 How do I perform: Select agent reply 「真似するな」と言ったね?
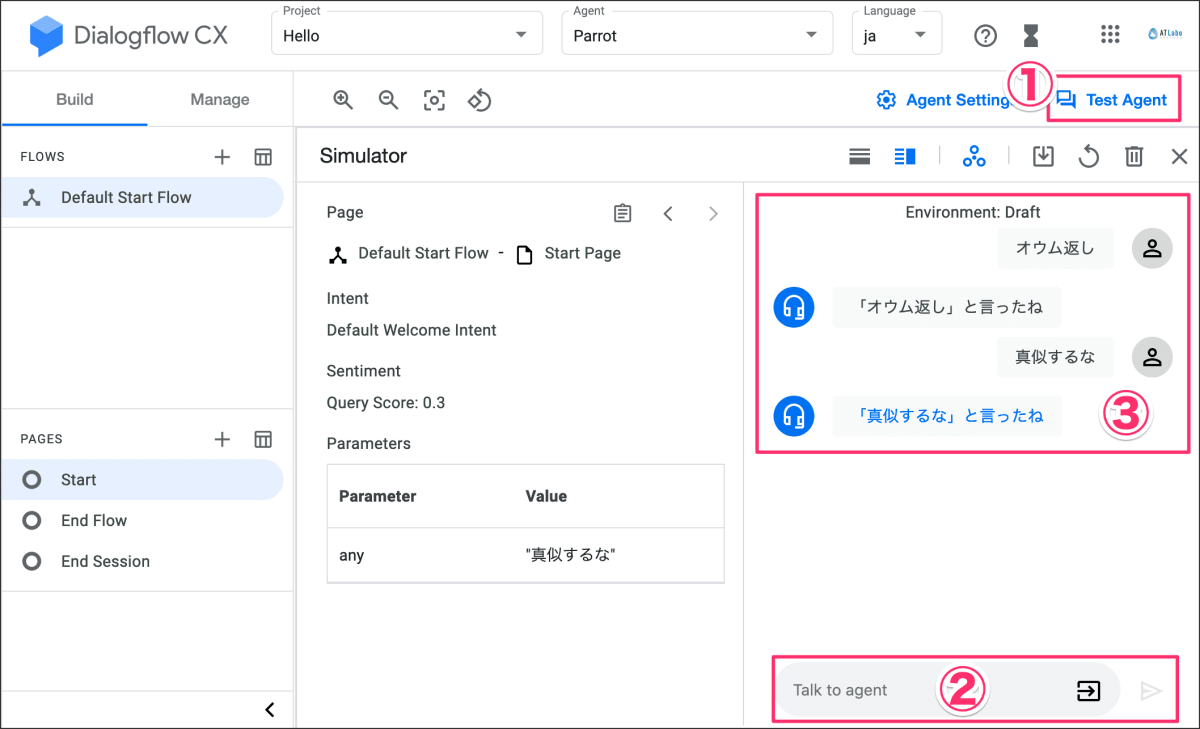[x=947, y=415]
